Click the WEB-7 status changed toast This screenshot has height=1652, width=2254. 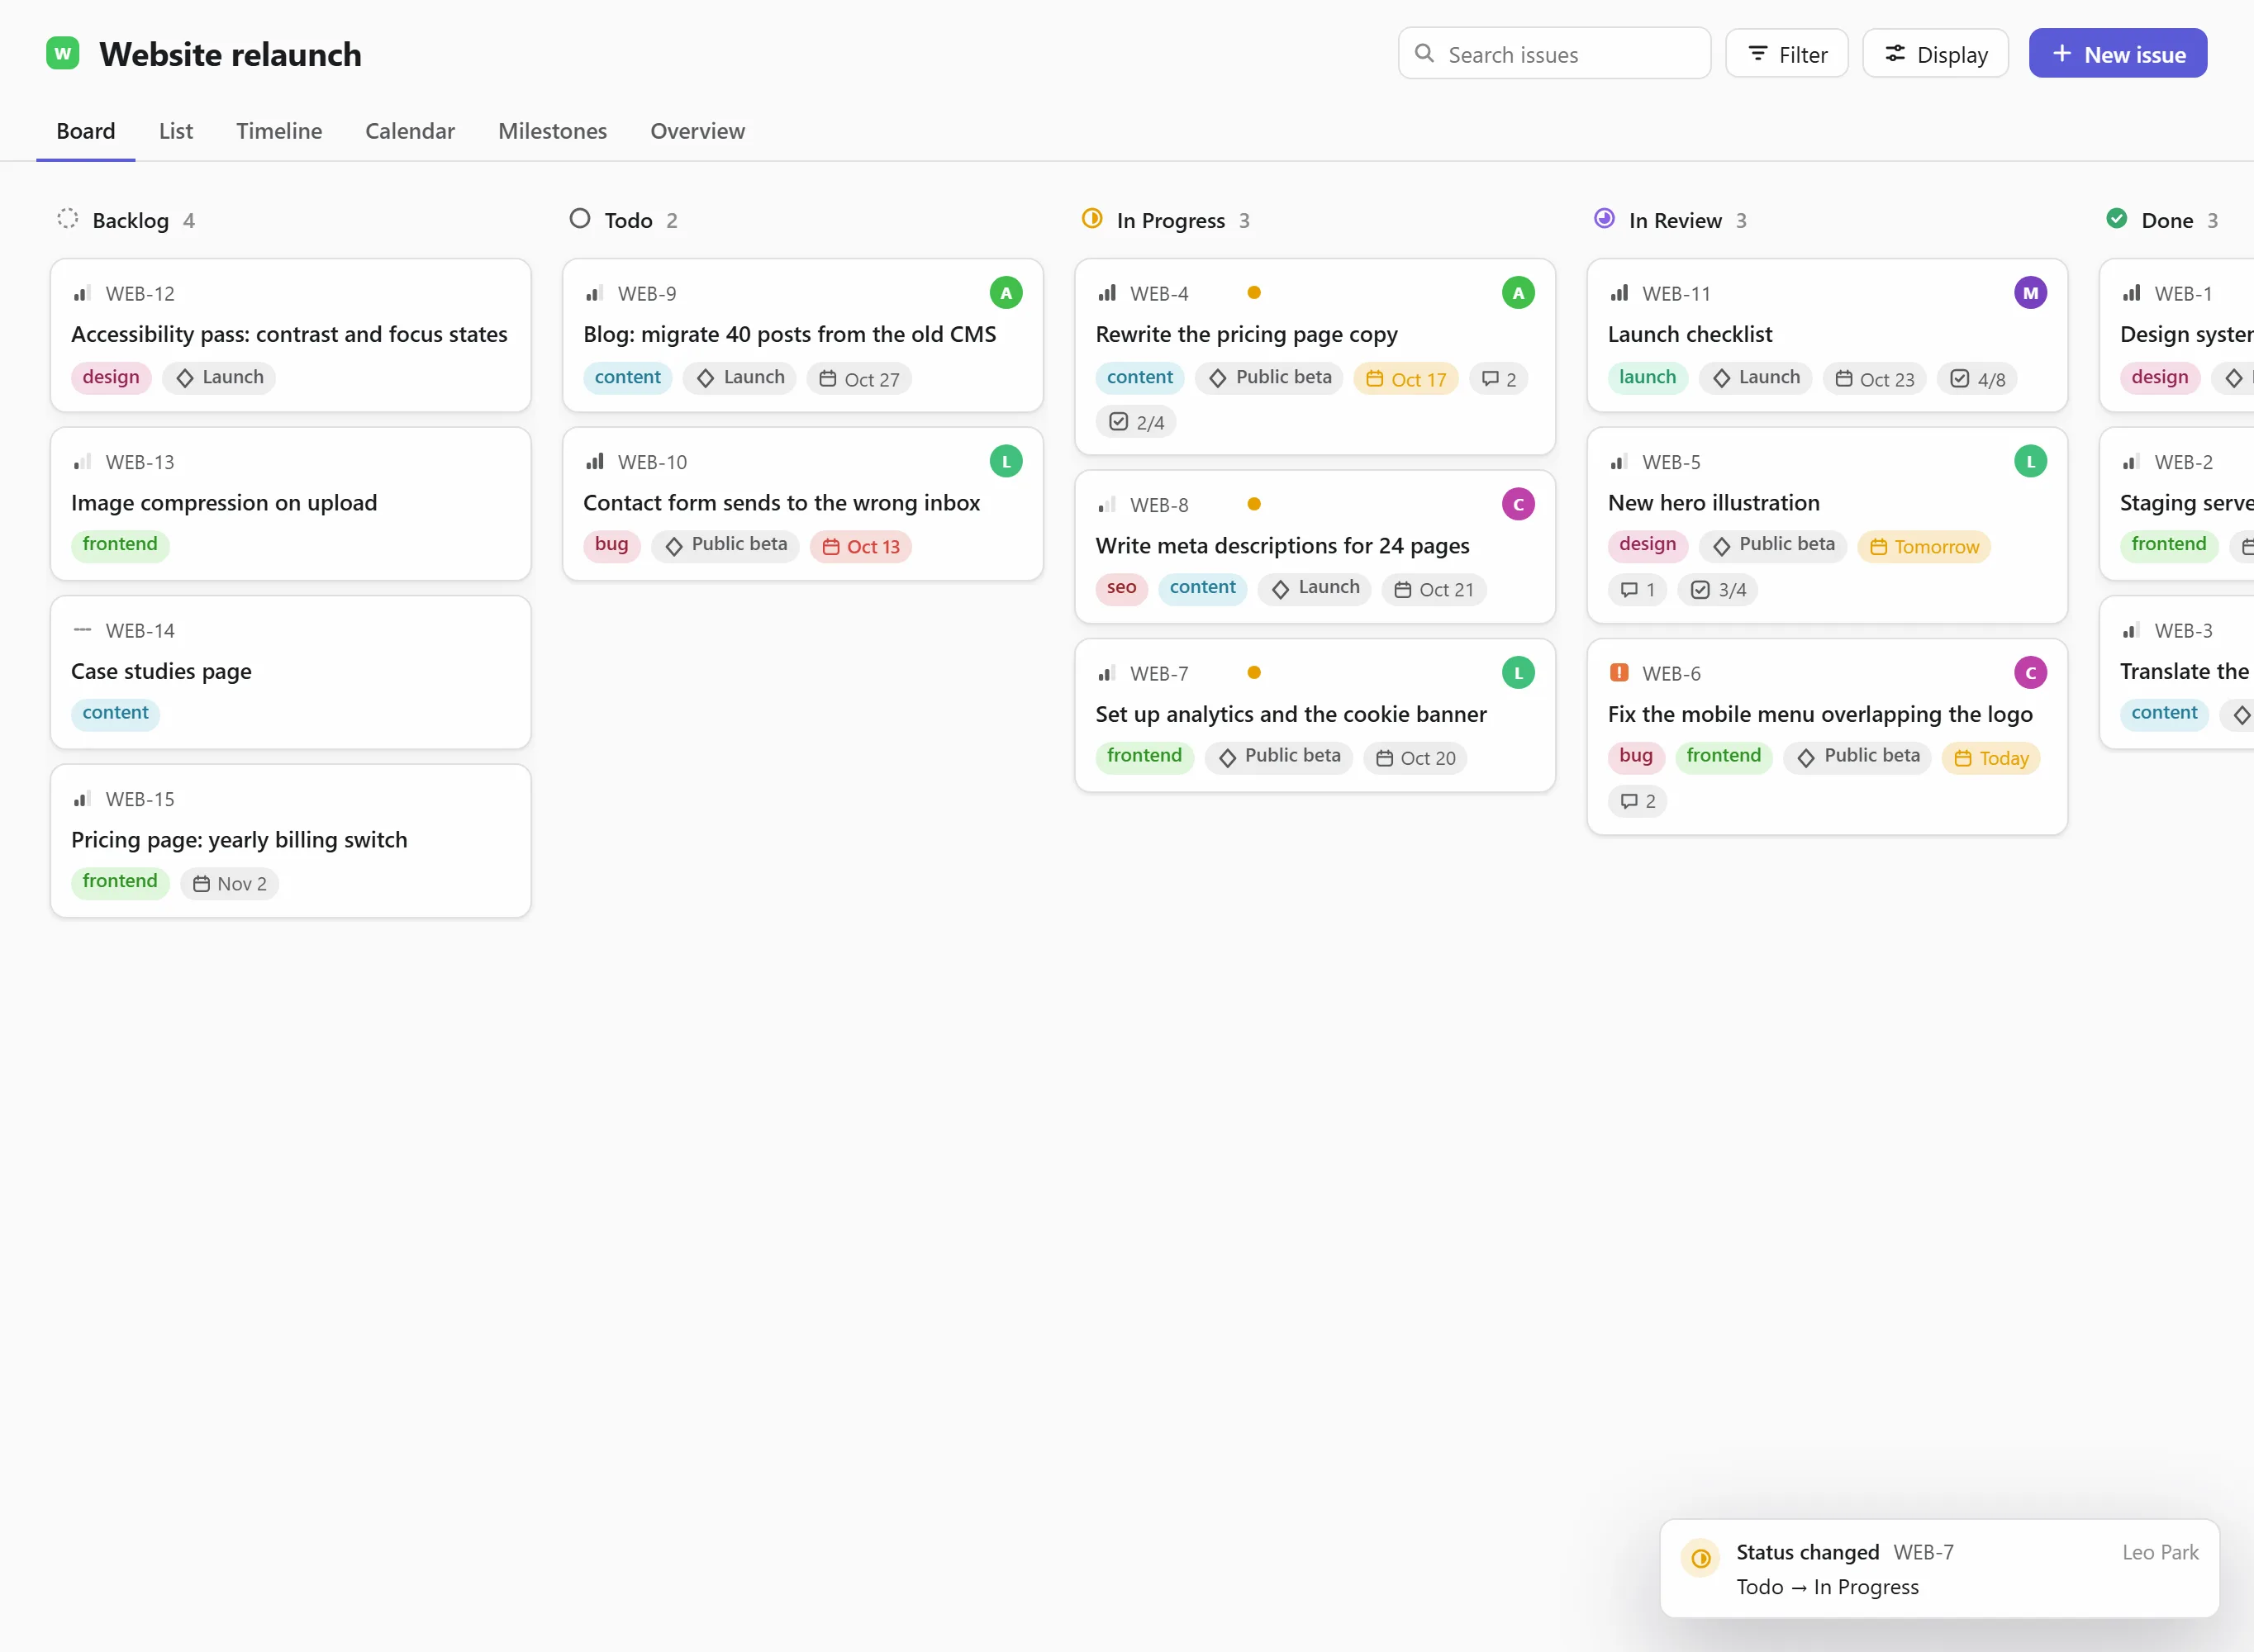pyautogui.click(x=1940, y=1569)
